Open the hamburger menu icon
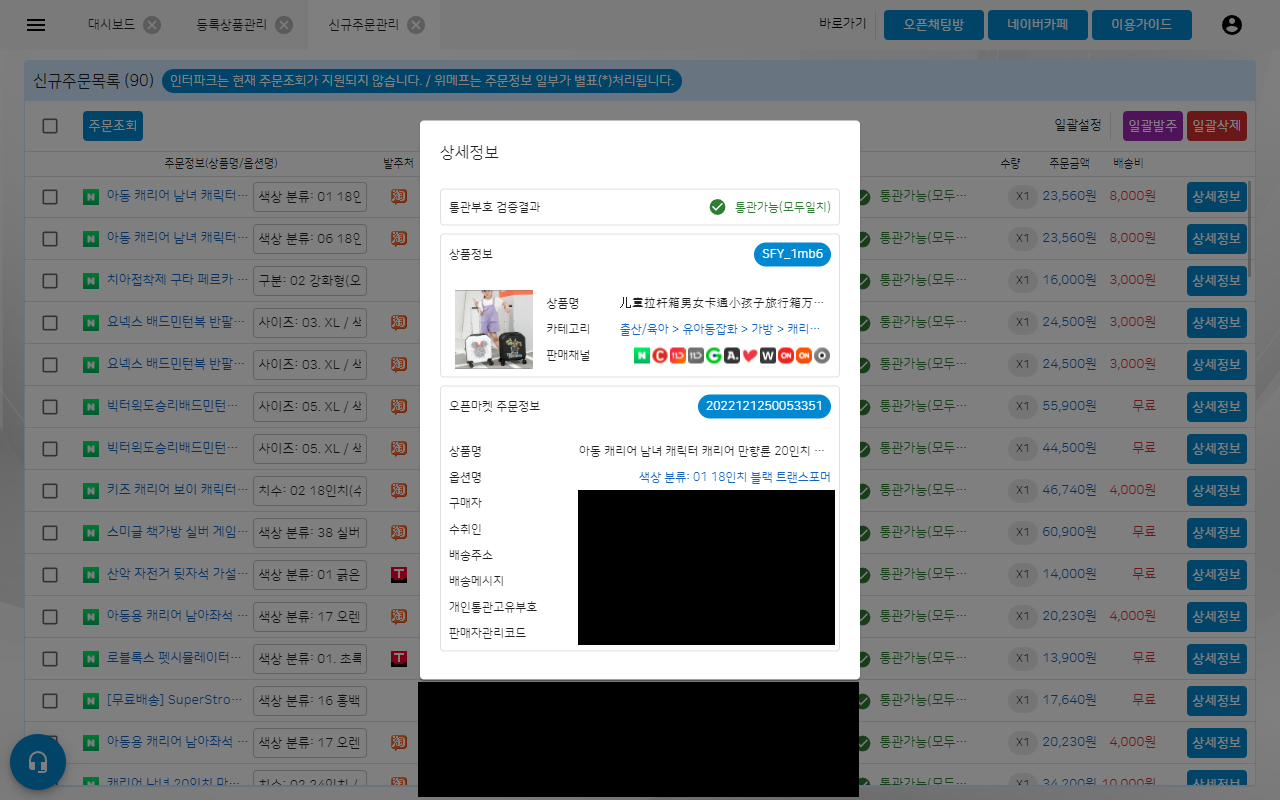Screen dimensions: 1280x800 pyautogui.click(x=36, y=25)
